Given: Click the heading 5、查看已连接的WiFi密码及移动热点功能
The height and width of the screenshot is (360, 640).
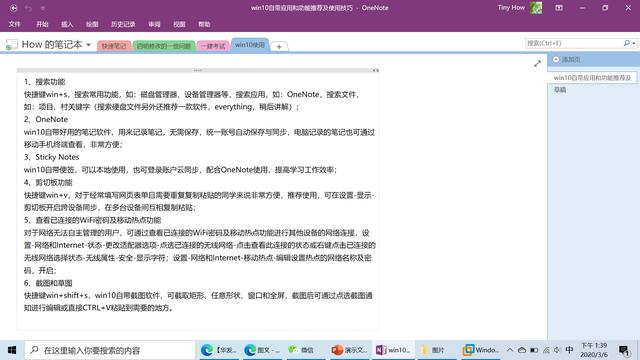Looking at the screenshot, I should pyautogui.click(x=92, y=220).
